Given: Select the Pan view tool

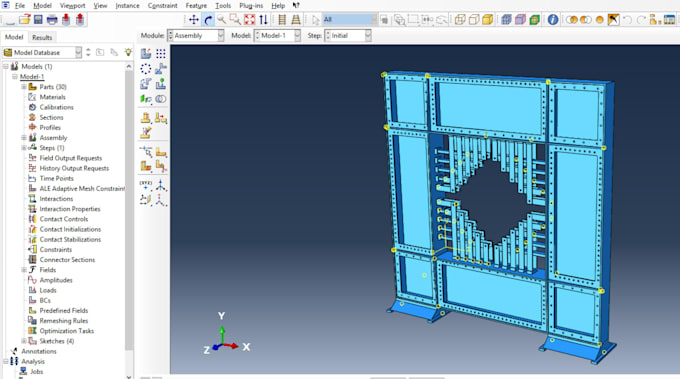Looking at the screenshot, I should 194,20.
